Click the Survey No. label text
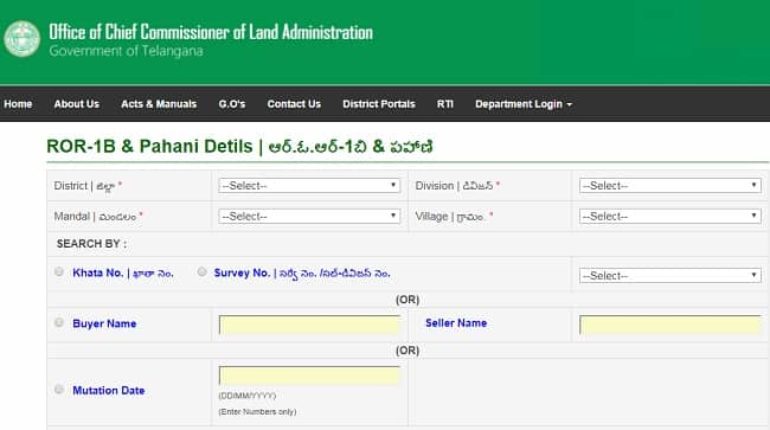The height and width of the screenshot is (430, 770). tap(302, 273)
